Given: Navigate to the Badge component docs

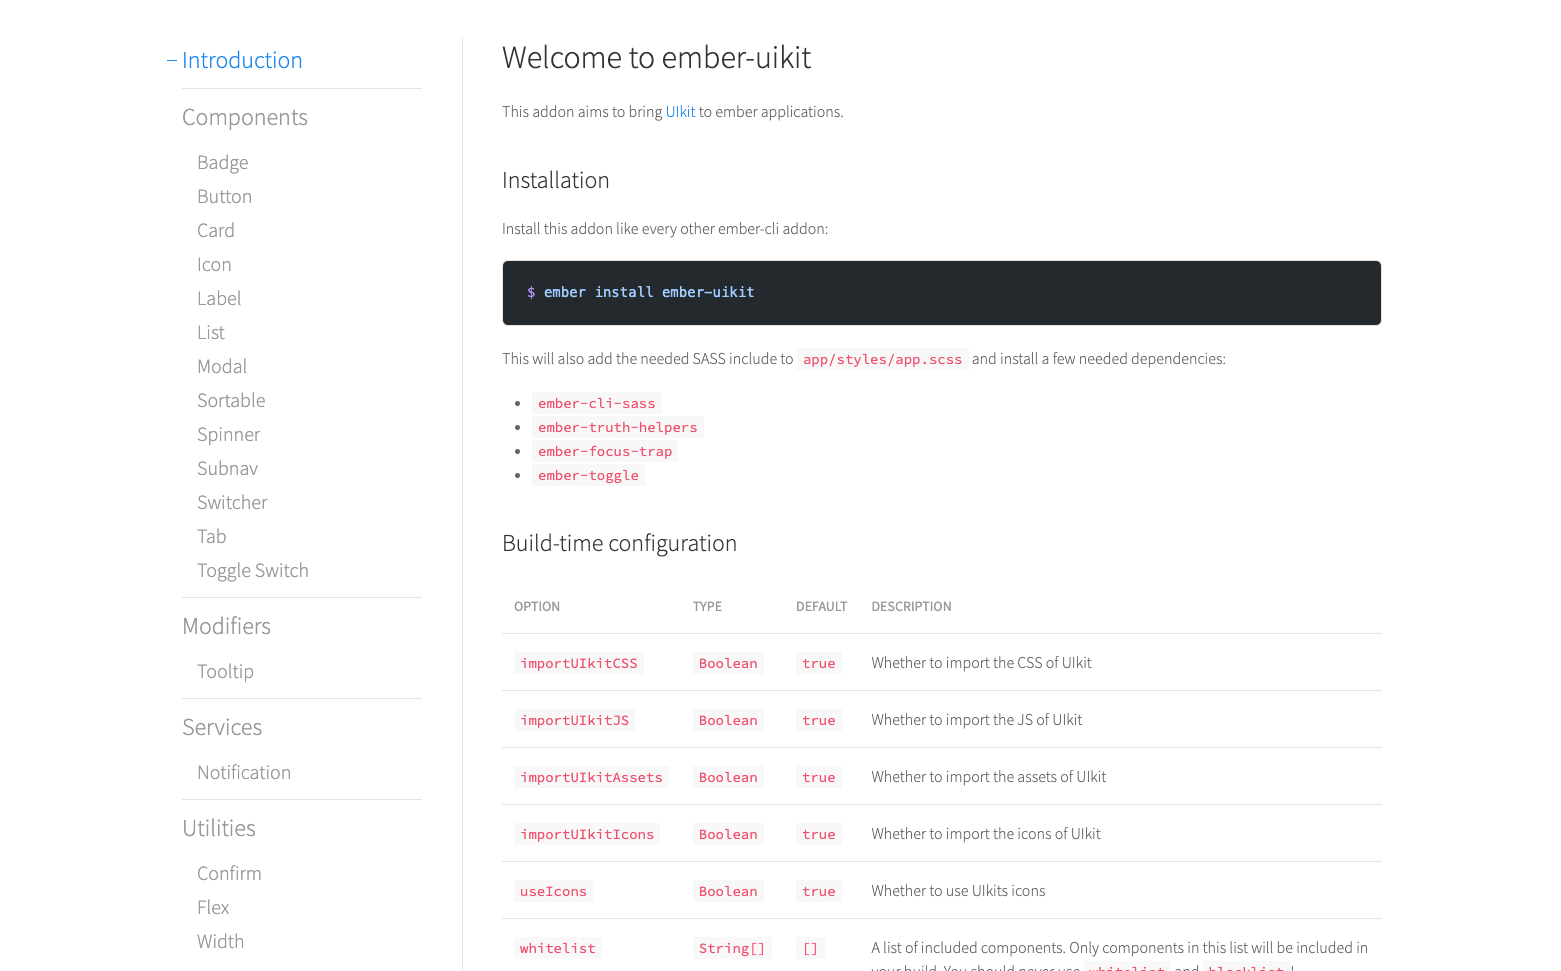Looking at the screenshot, I should 222,162.
